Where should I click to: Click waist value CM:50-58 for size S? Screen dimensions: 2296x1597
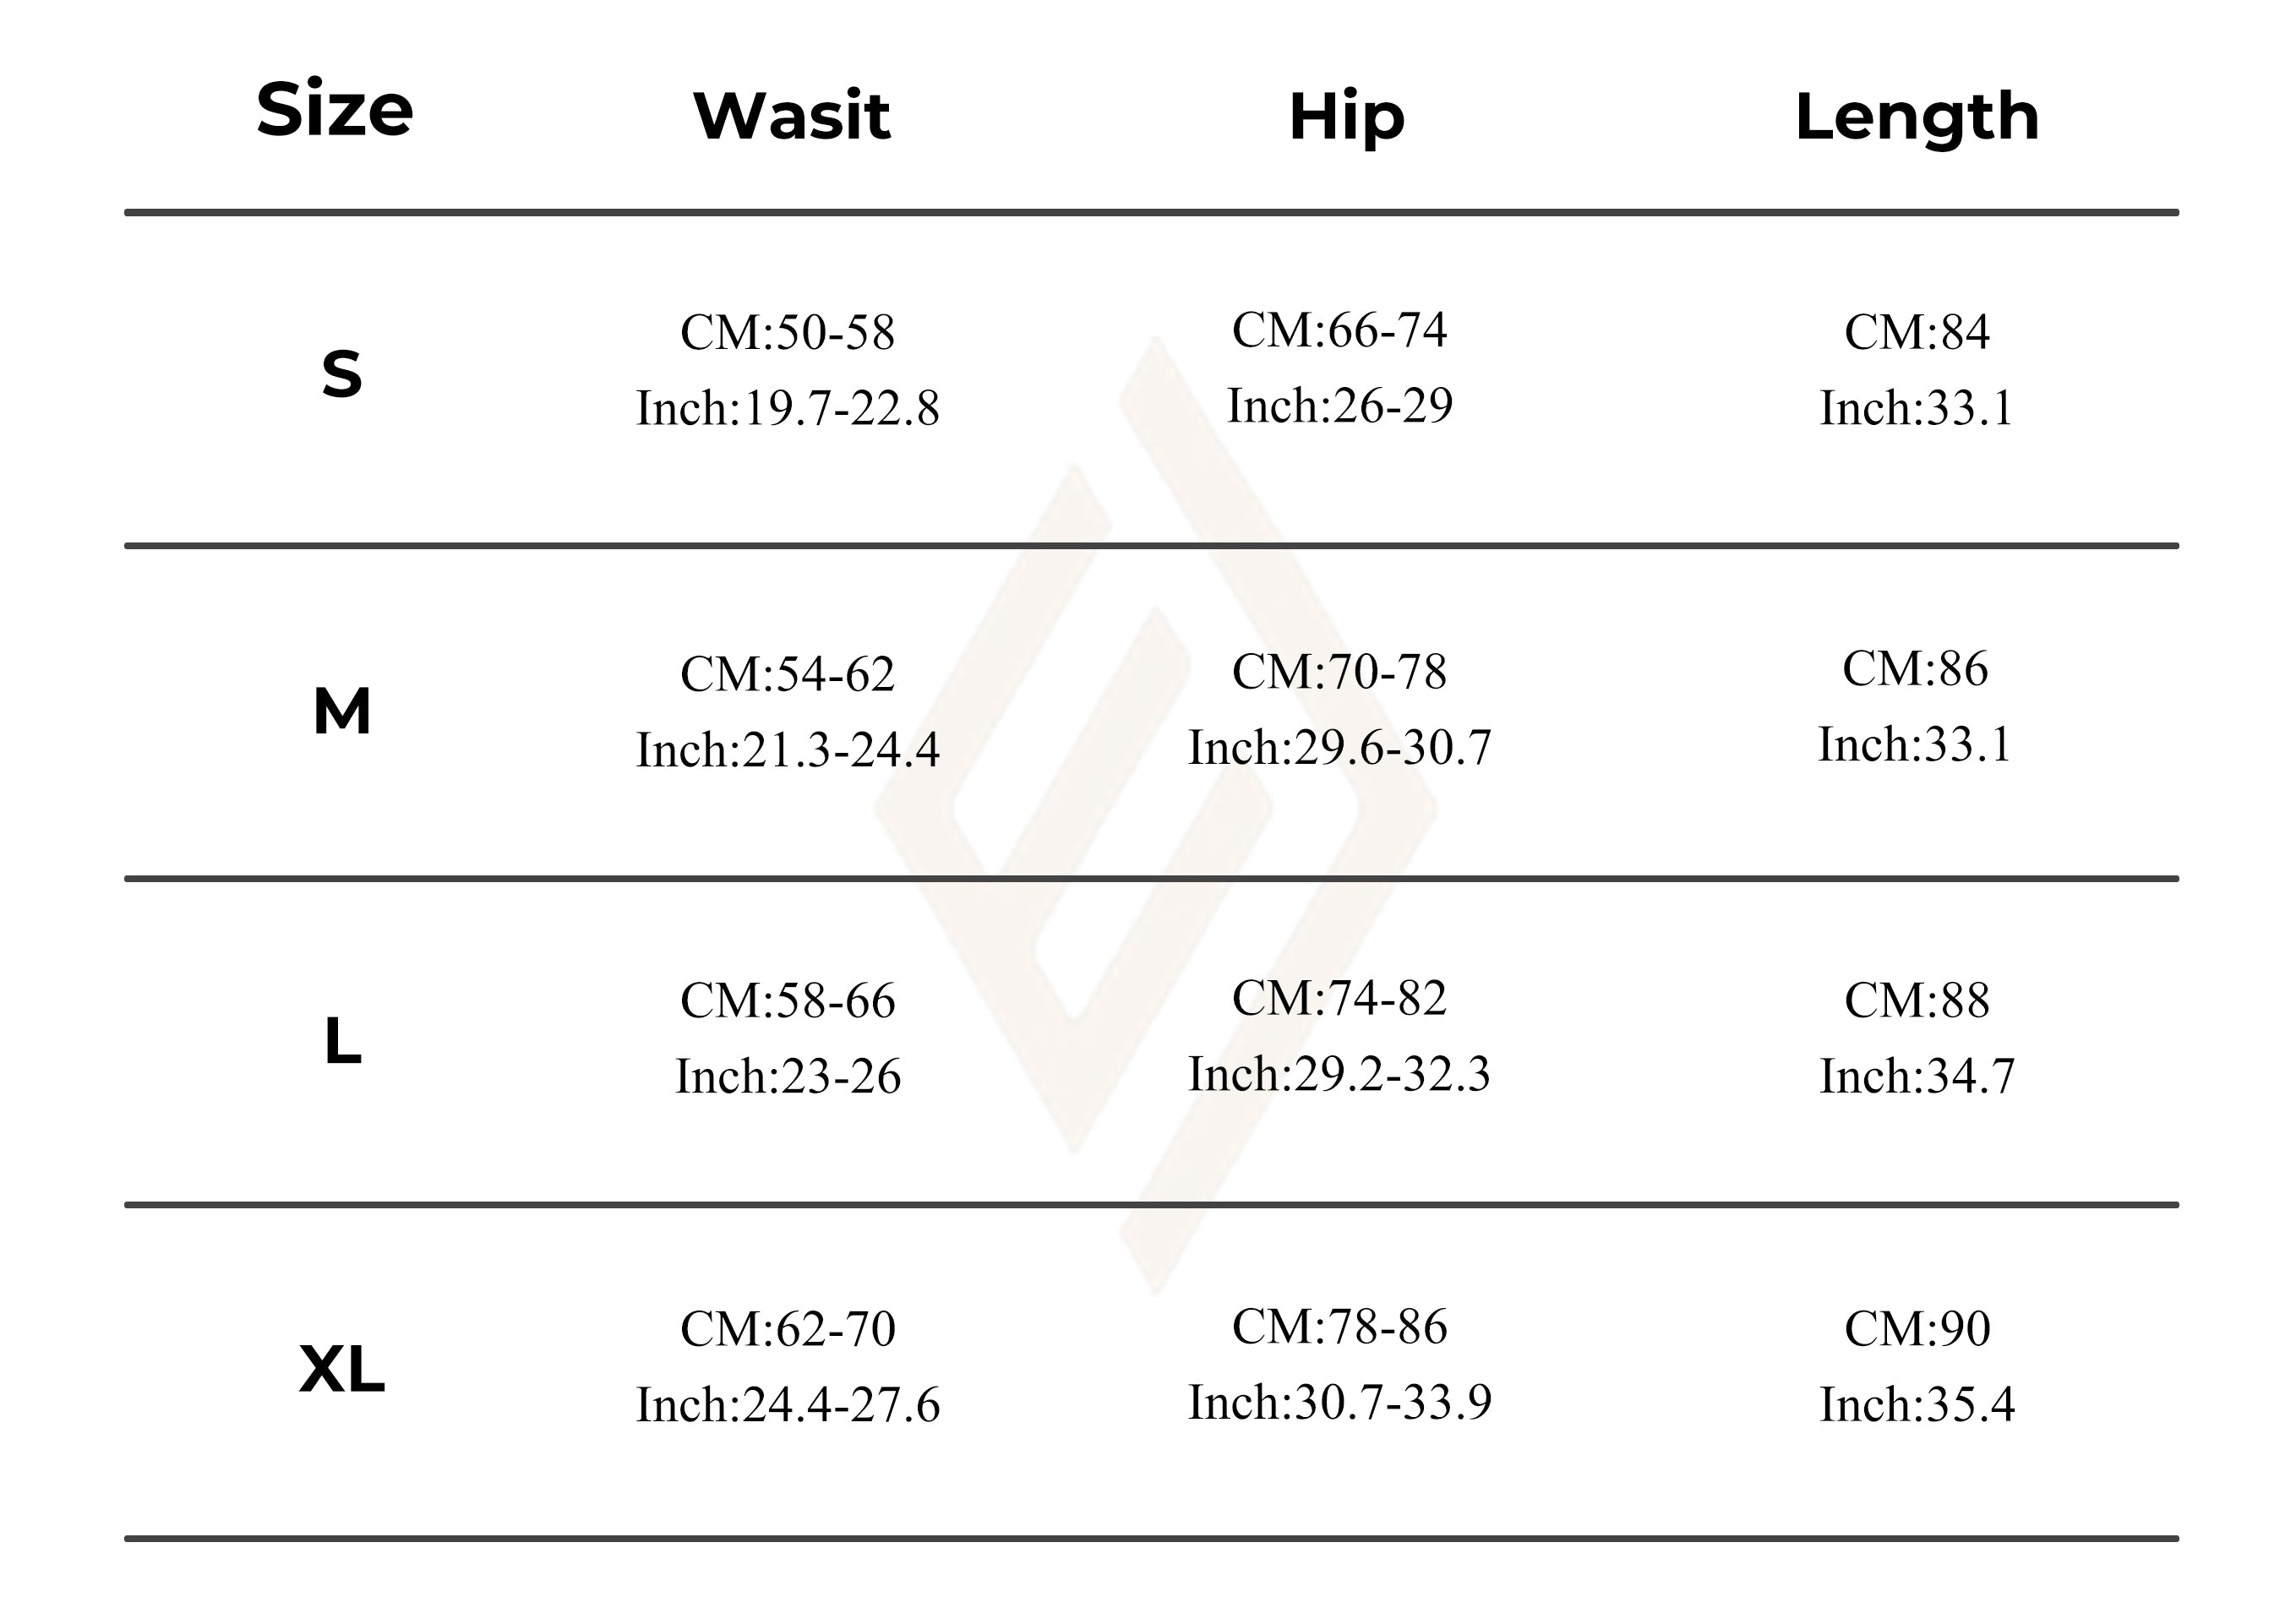coord(787,332)
